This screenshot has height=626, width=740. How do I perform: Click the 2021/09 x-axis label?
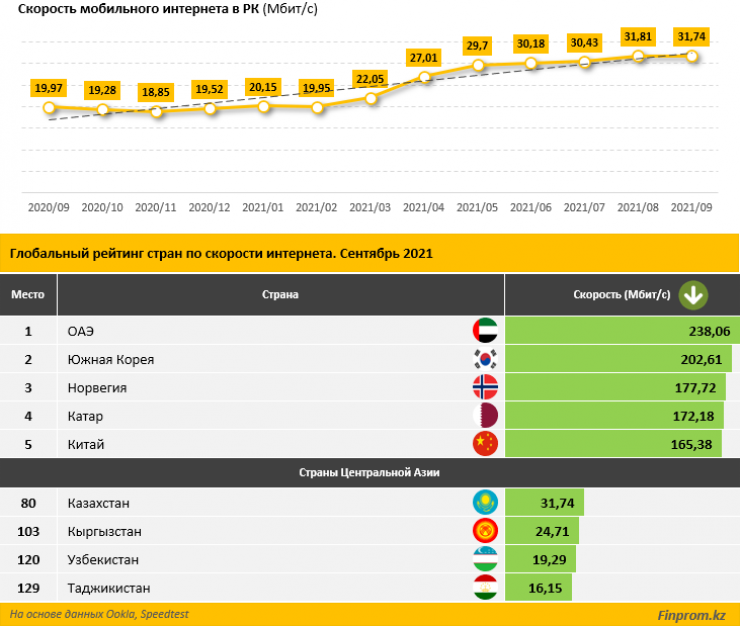coord(693,207)
